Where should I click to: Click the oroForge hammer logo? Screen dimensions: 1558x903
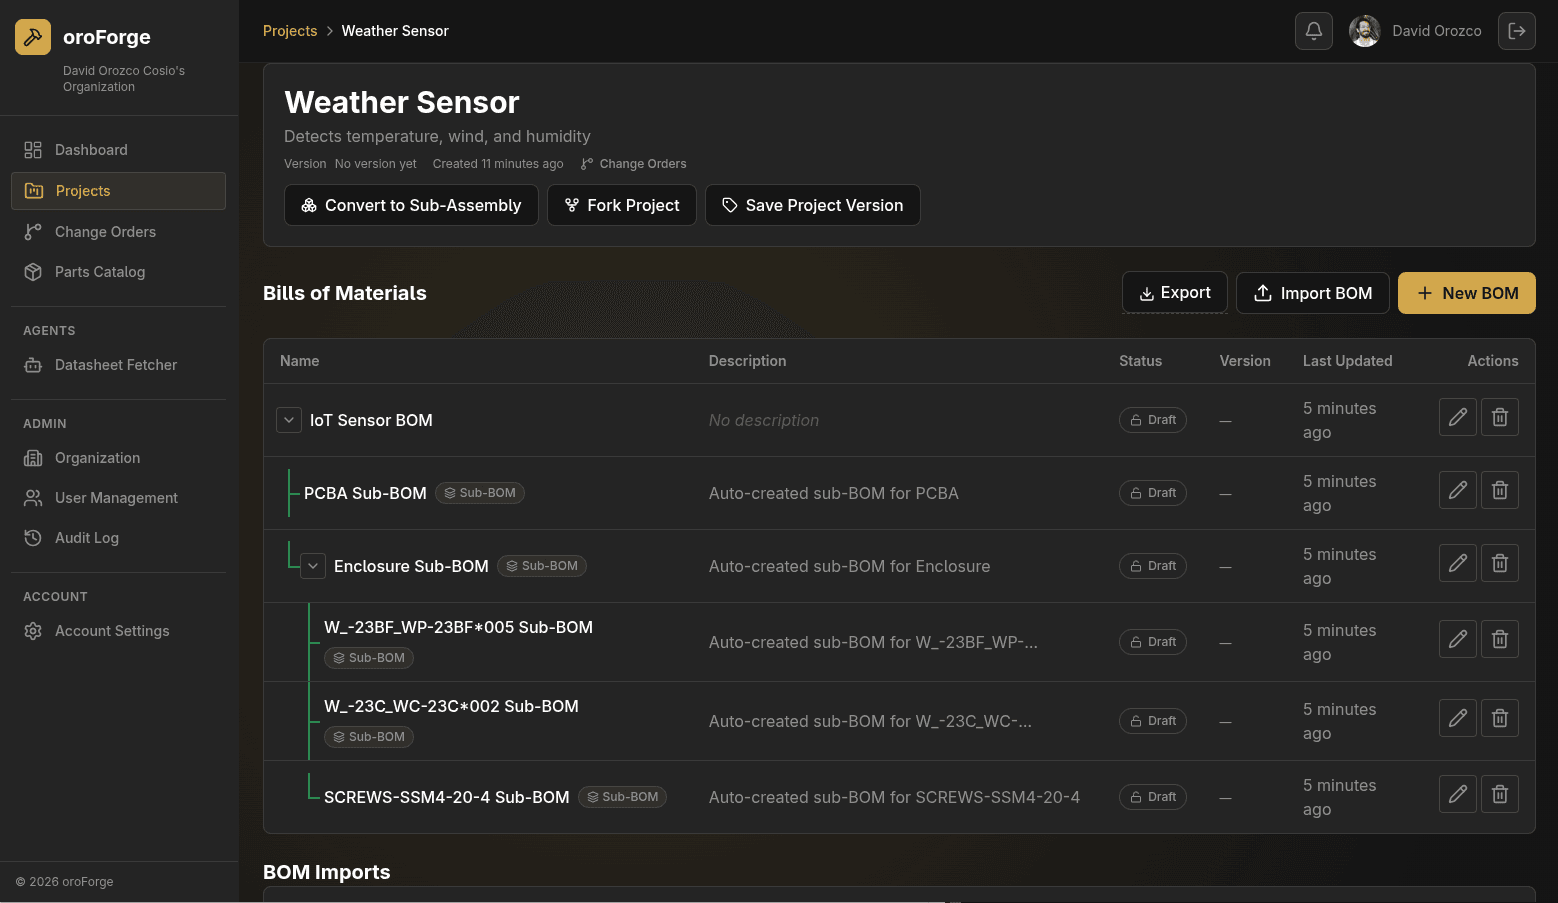pyautogui.click(x=33, y=37)
